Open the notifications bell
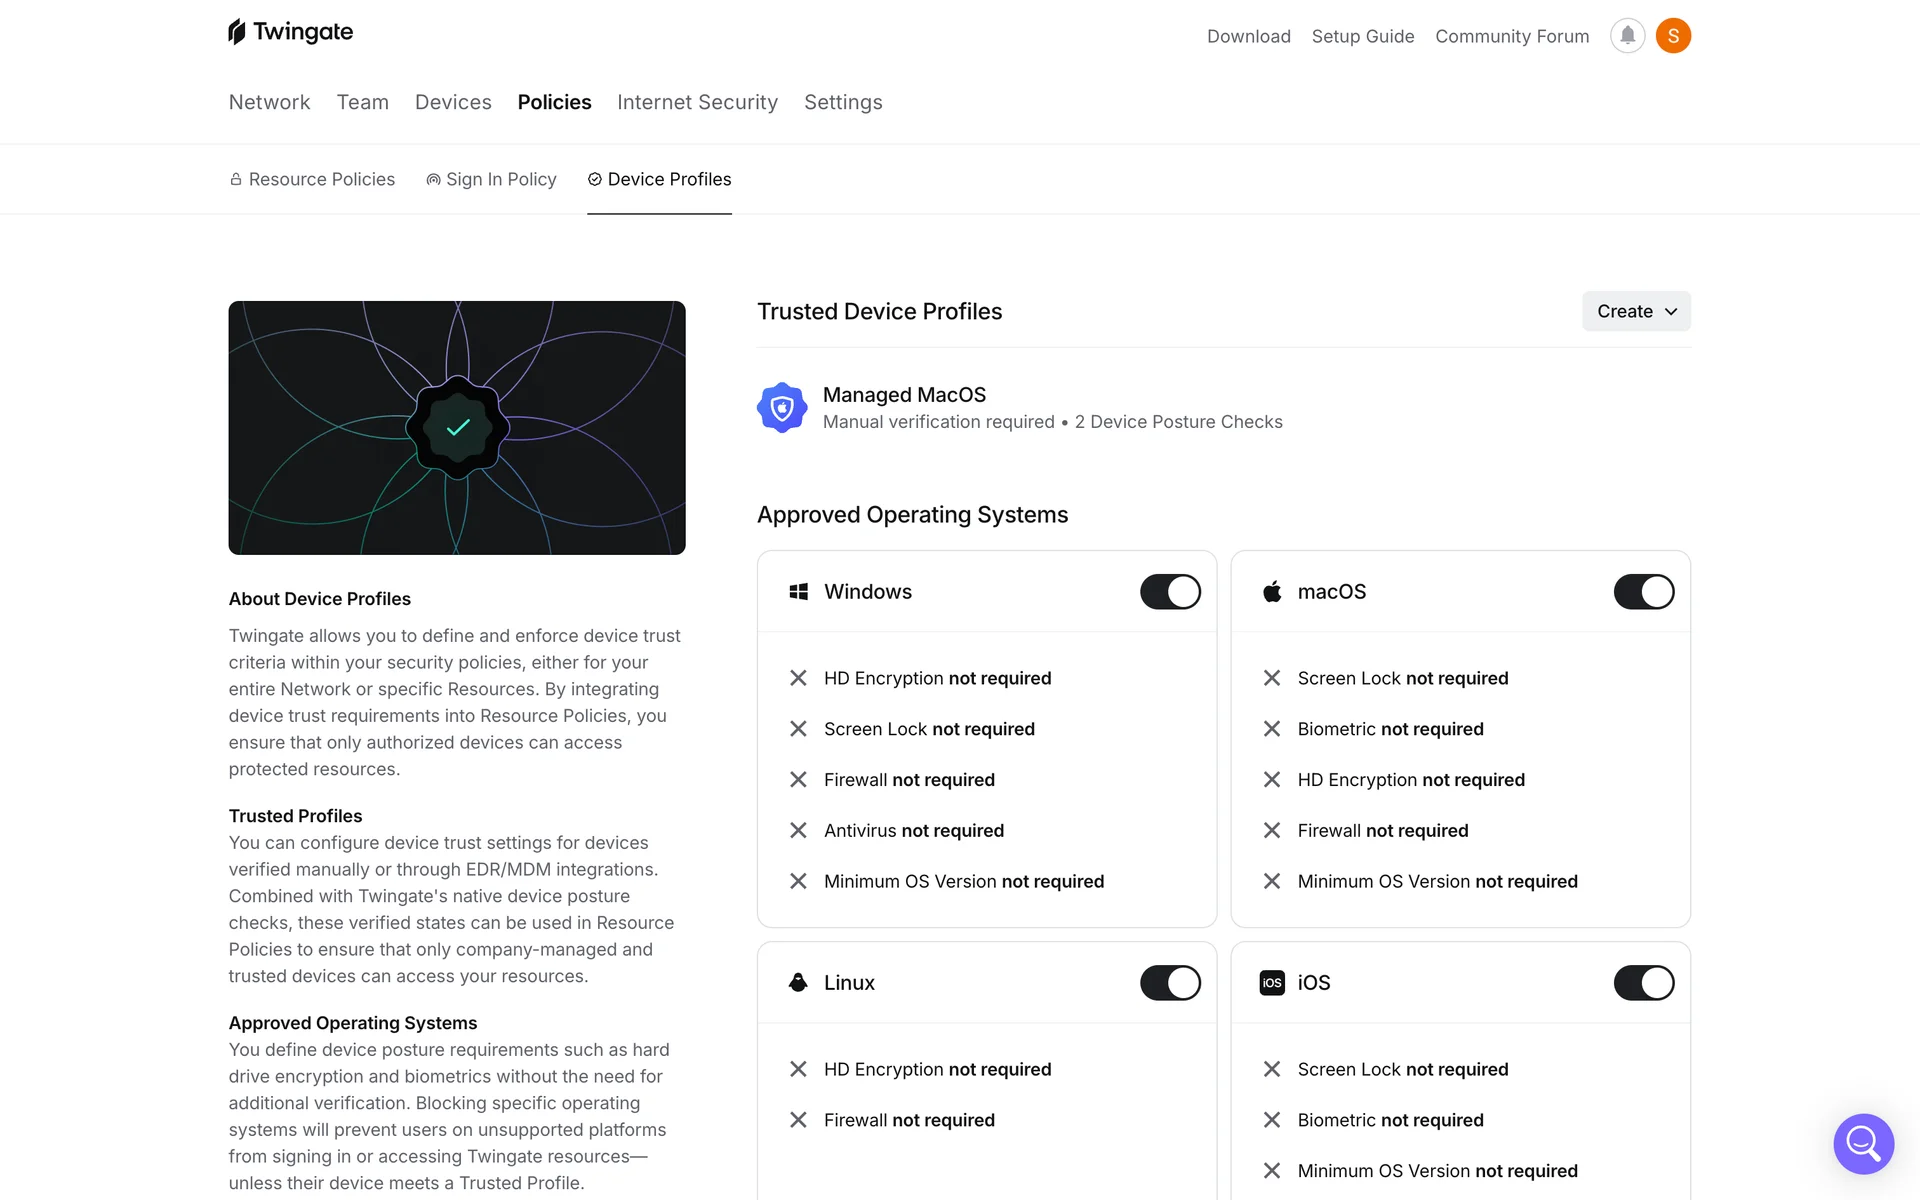 tap(1627, 36)
